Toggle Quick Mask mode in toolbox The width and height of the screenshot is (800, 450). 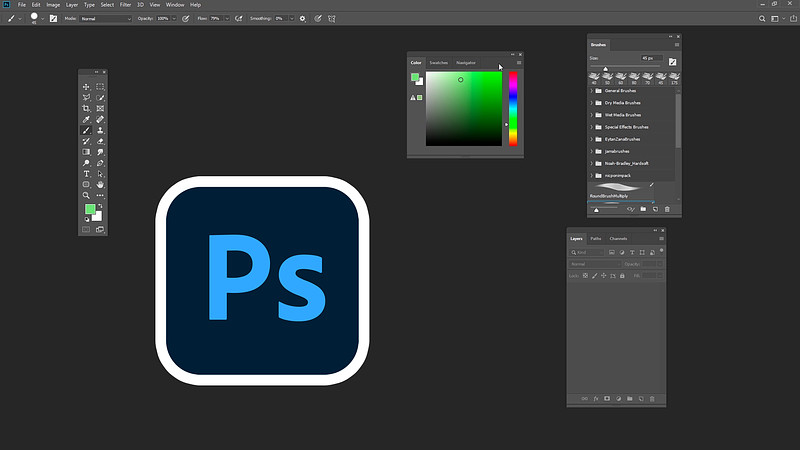pyautogui.click(x=86, y=230)
